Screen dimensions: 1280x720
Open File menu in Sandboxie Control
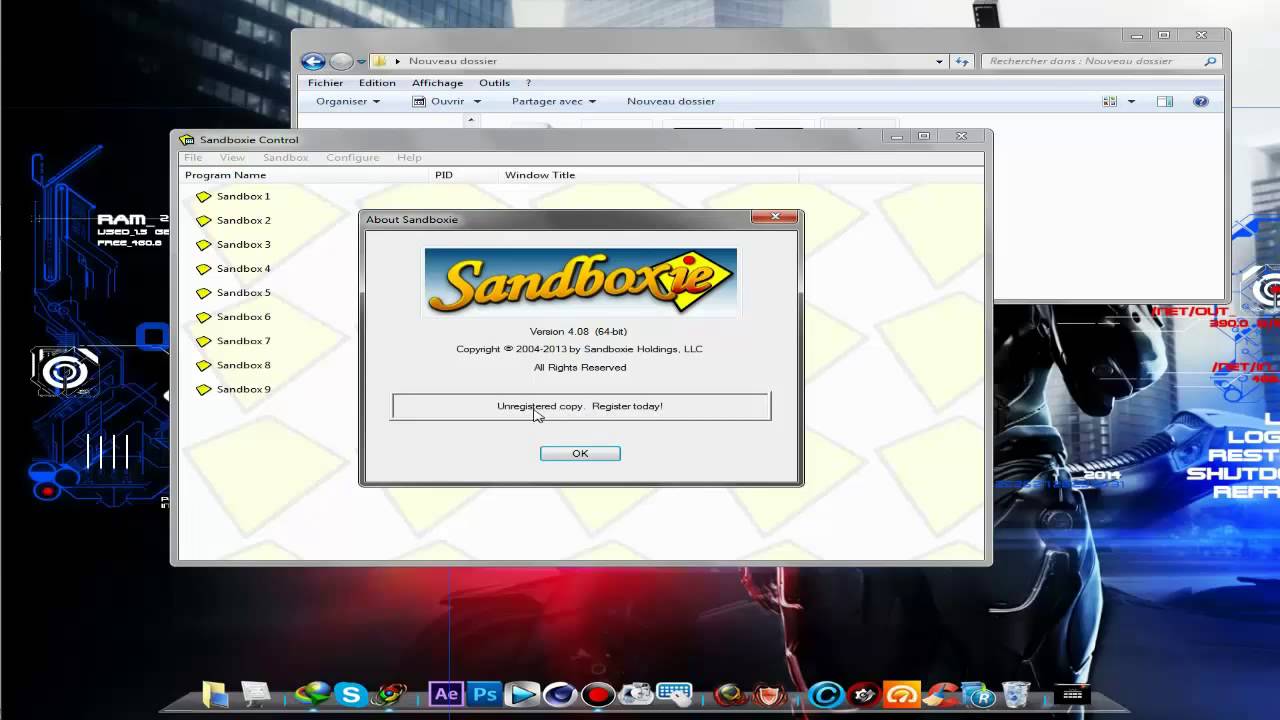coord(193,157)
